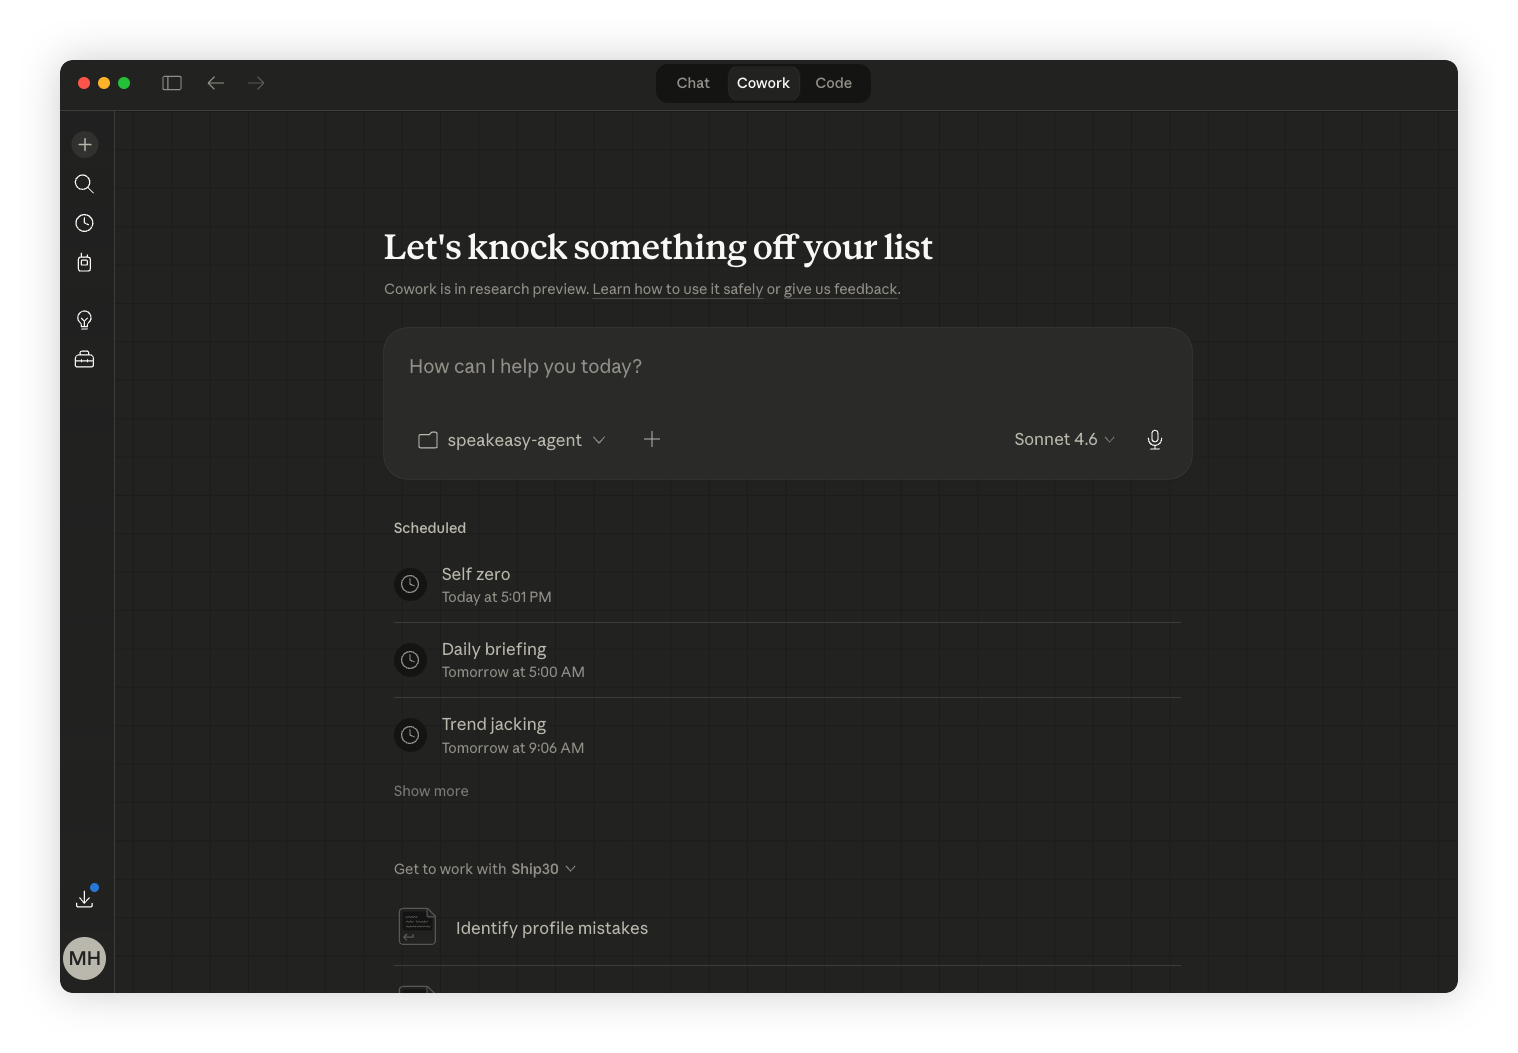Open the Daily briefing scheduled task
Image resolution: width=1518 pixels, height=1053 pixels.
pos(494,660)
